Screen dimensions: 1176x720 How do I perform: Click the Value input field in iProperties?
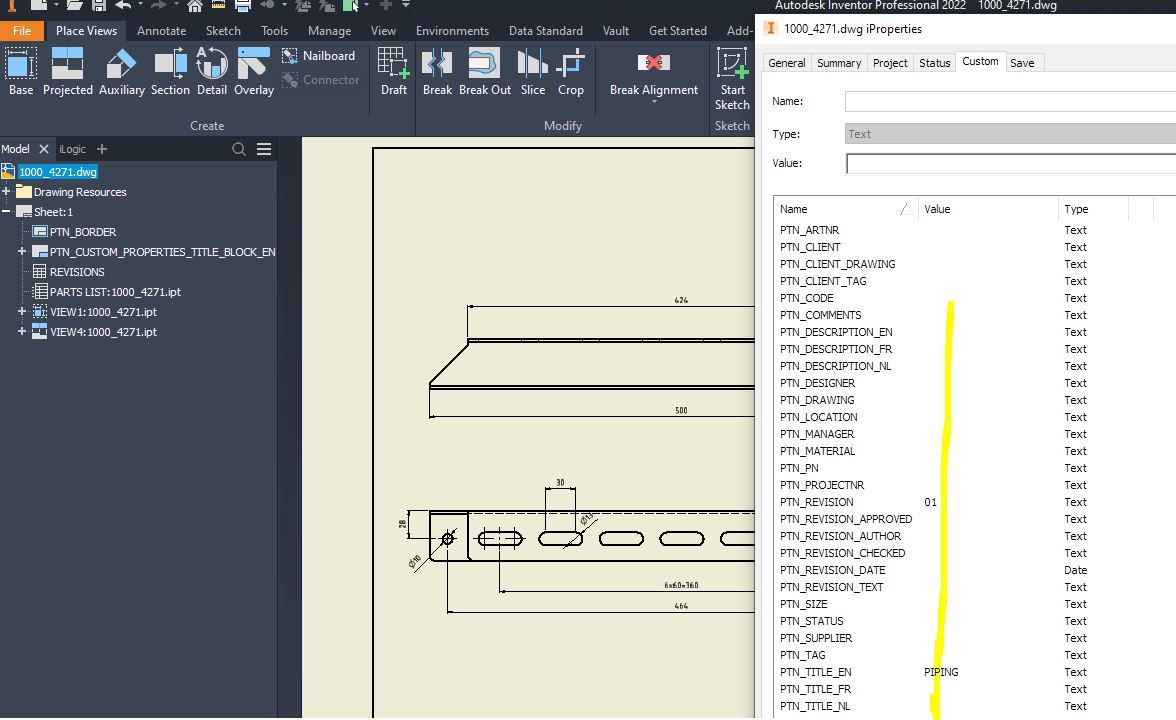(x=1010, y=164)
